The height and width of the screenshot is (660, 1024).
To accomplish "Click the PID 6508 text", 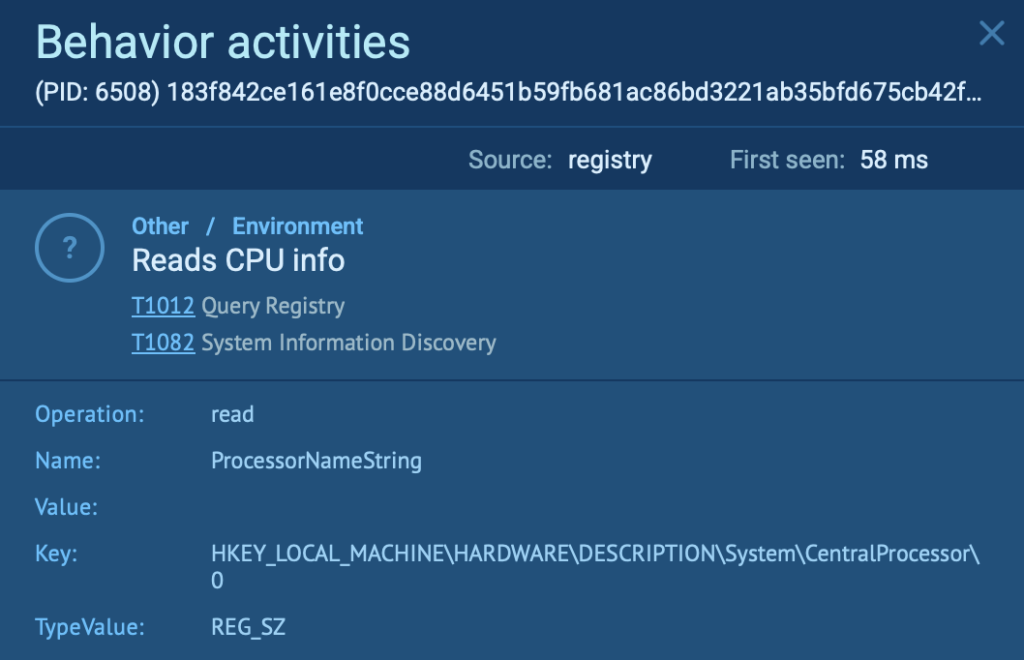I will click(97, 94).
